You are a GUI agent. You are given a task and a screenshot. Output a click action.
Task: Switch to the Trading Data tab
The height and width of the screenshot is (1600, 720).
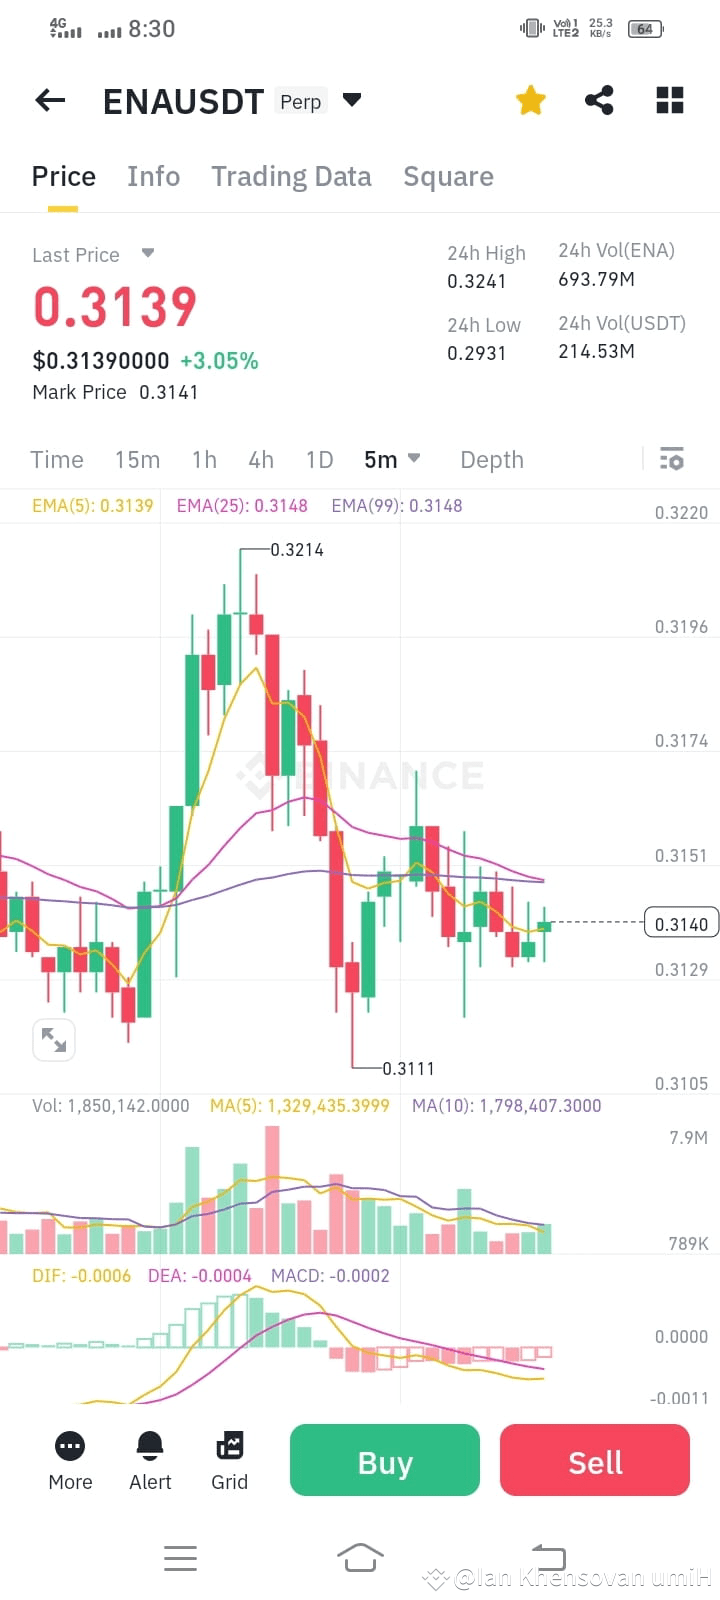(291, 177)
